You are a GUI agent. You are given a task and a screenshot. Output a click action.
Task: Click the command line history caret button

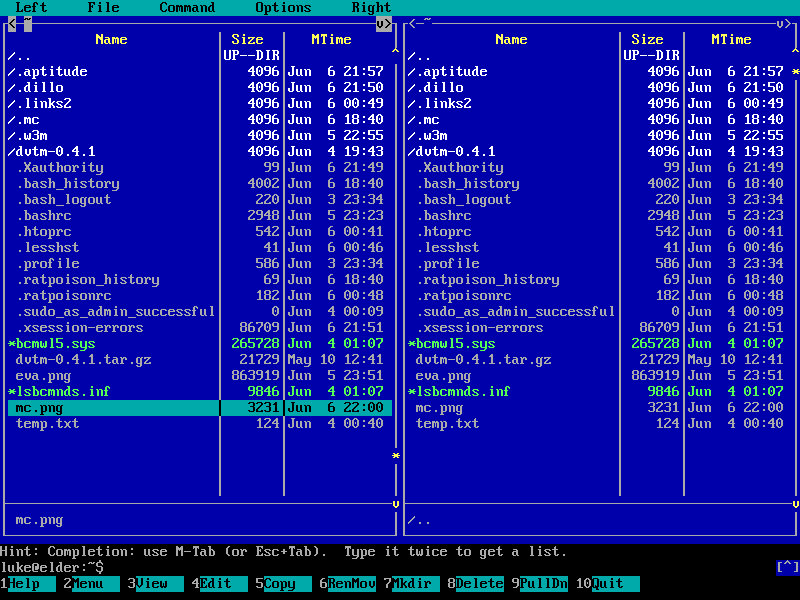coord(787,567)
